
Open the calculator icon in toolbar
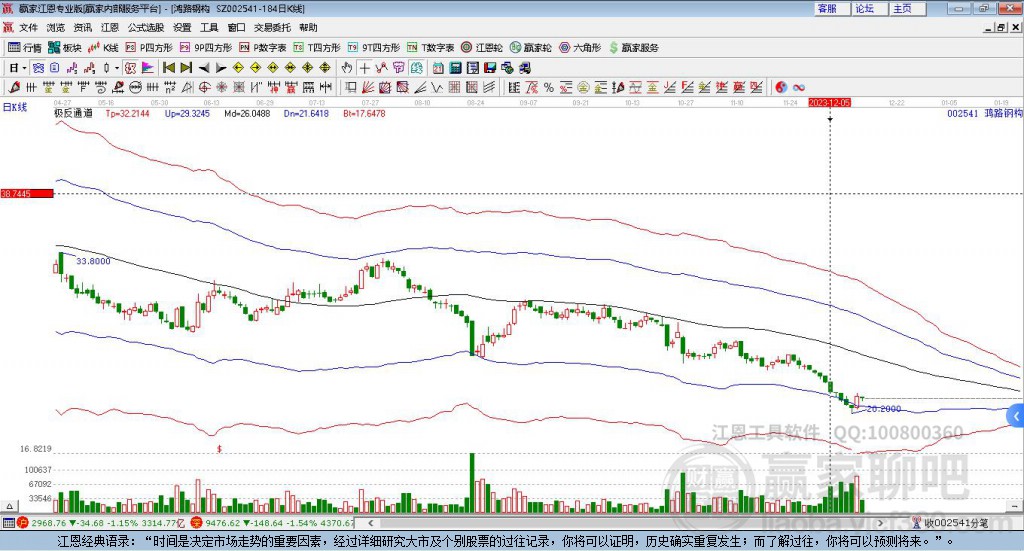(x=456, y=68)
